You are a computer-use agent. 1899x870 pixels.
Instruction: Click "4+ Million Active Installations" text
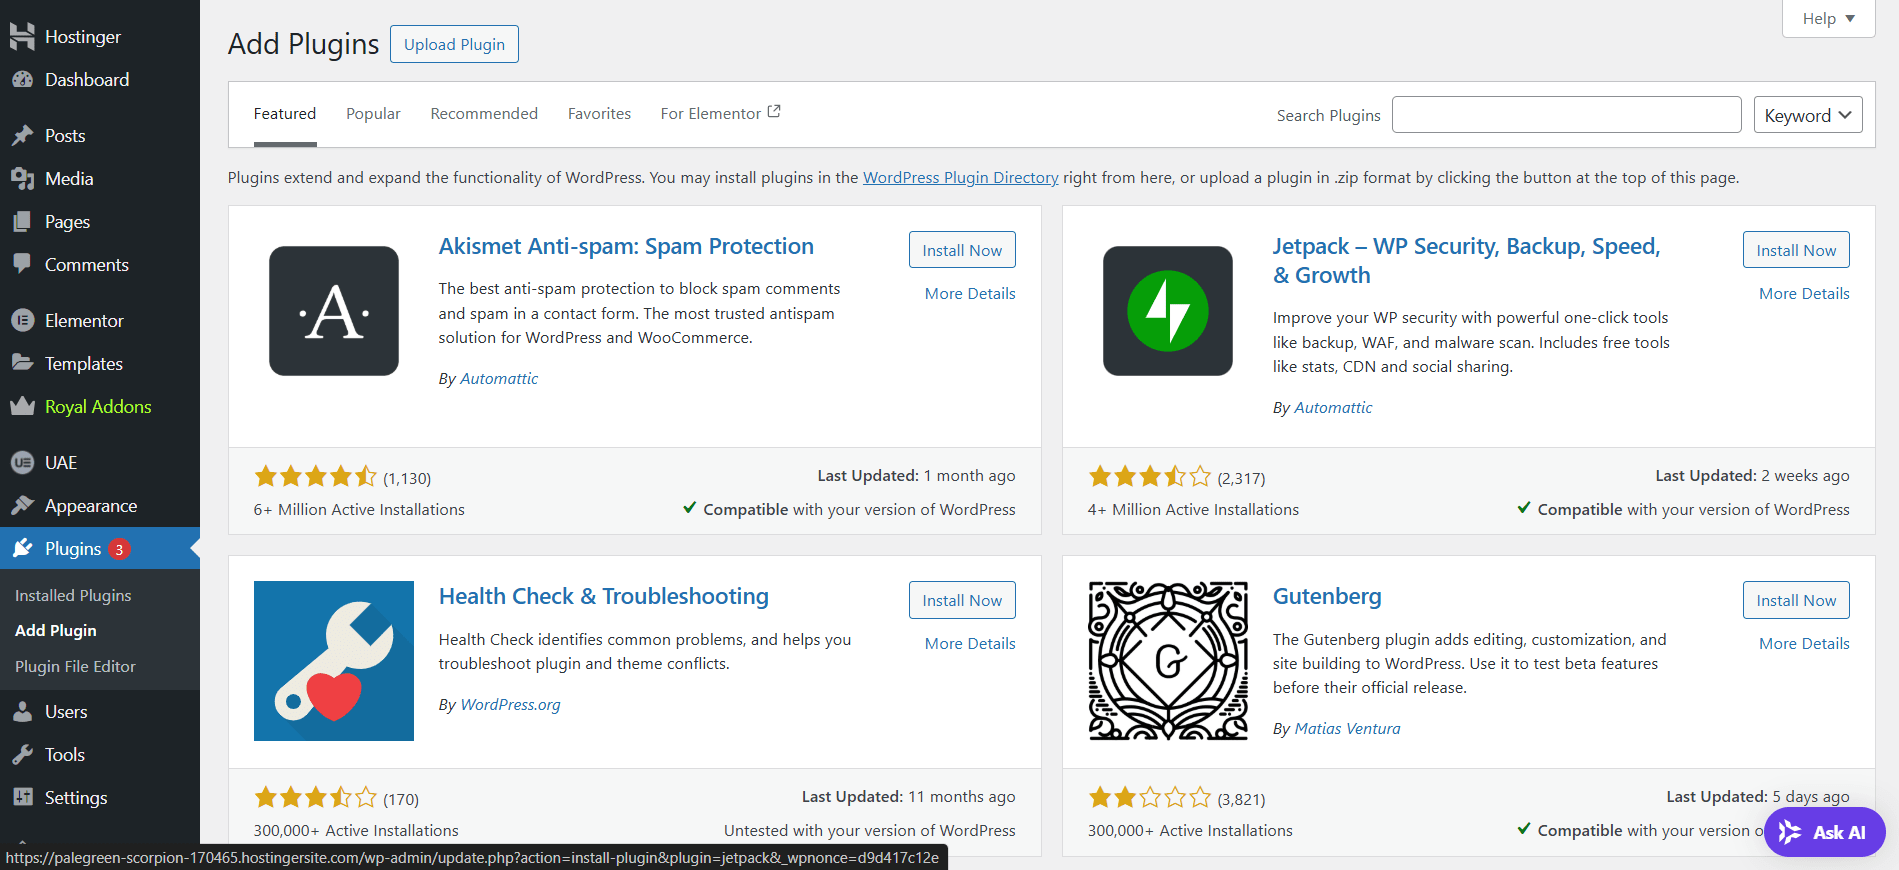coord(1193,510)
